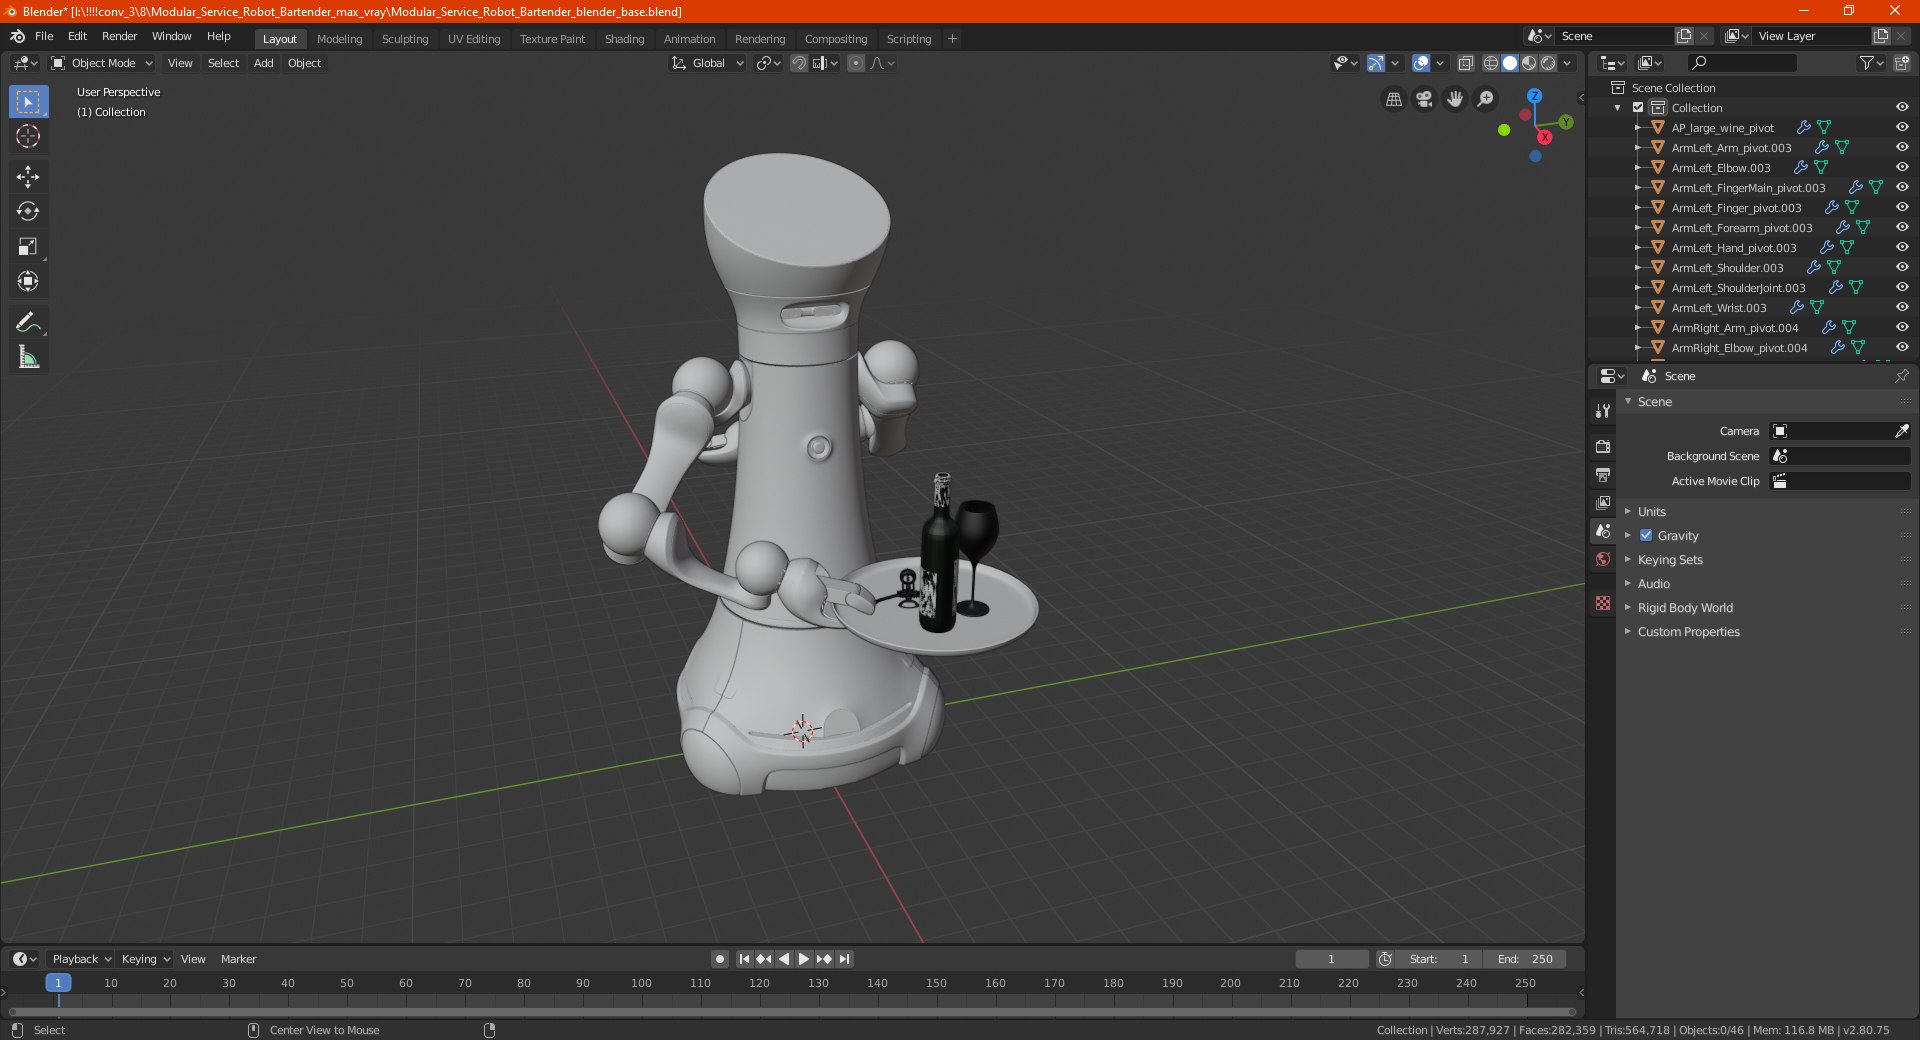Screen dimensions: 1920x1040
Task: Click the timeline current frame marker
Action: click(x=58, y=983)
